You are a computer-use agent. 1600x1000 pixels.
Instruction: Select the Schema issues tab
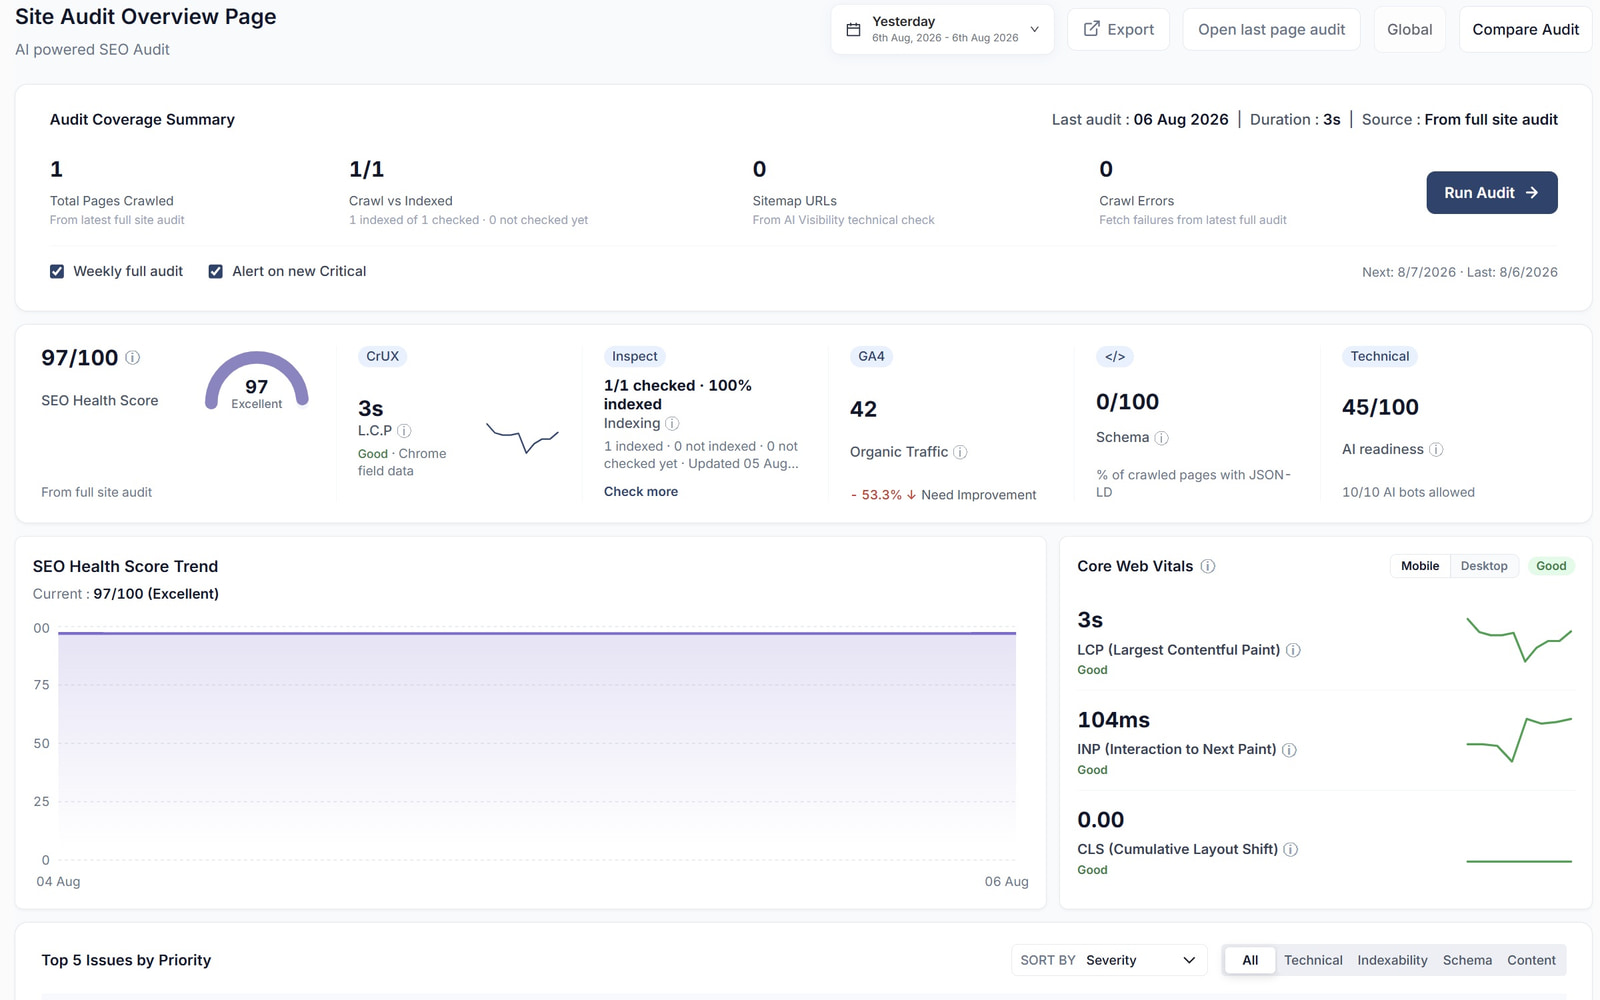coord(1467,960)
